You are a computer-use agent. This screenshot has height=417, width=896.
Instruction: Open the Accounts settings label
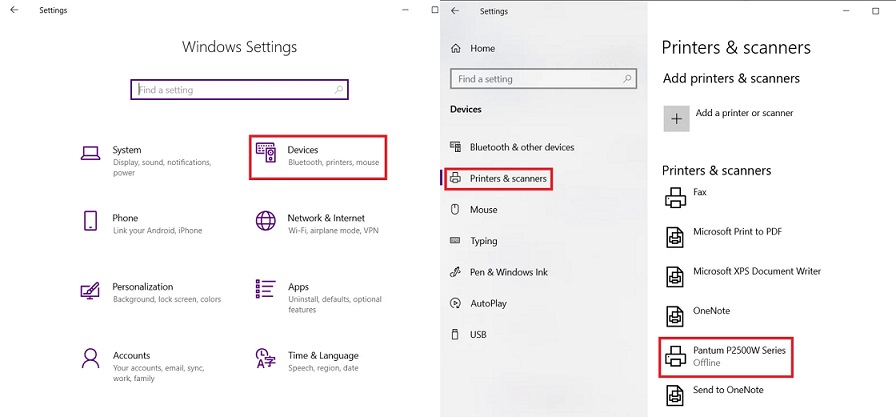[x=131, y=355]
